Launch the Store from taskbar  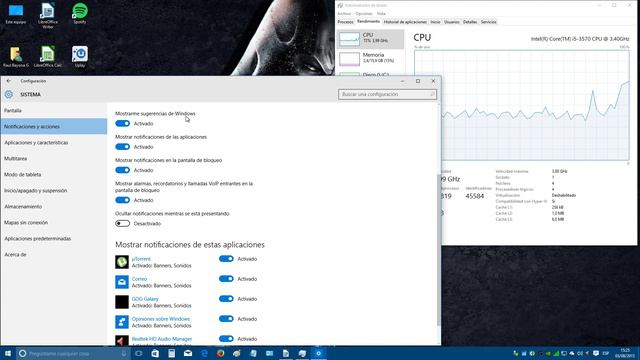pos(155,353)
